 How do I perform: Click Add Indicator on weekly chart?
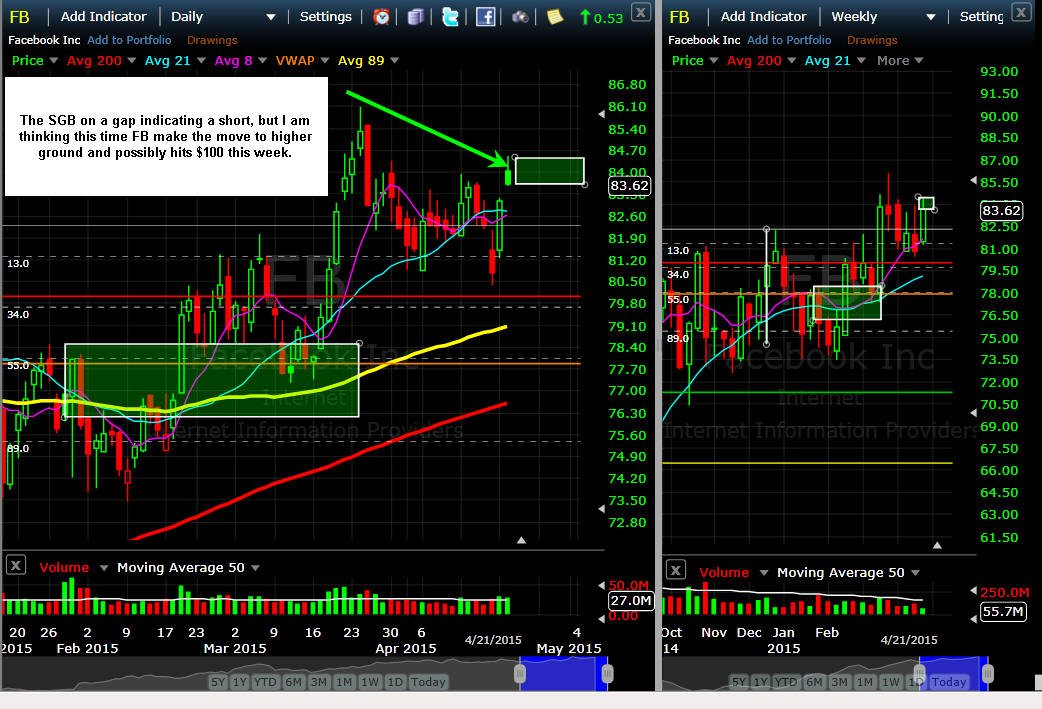click(x=764, y=17)
